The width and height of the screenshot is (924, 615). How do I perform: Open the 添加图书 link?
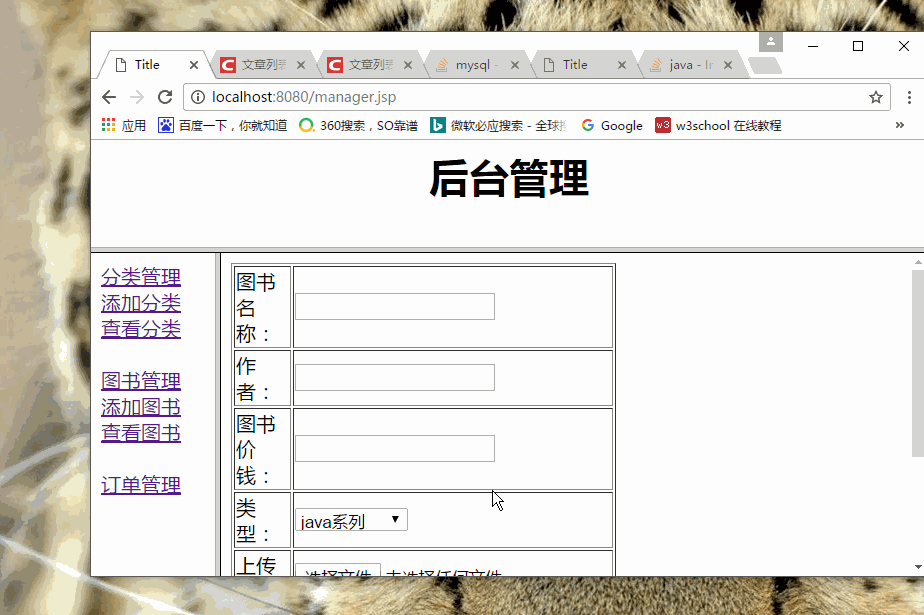pos(140,407)
